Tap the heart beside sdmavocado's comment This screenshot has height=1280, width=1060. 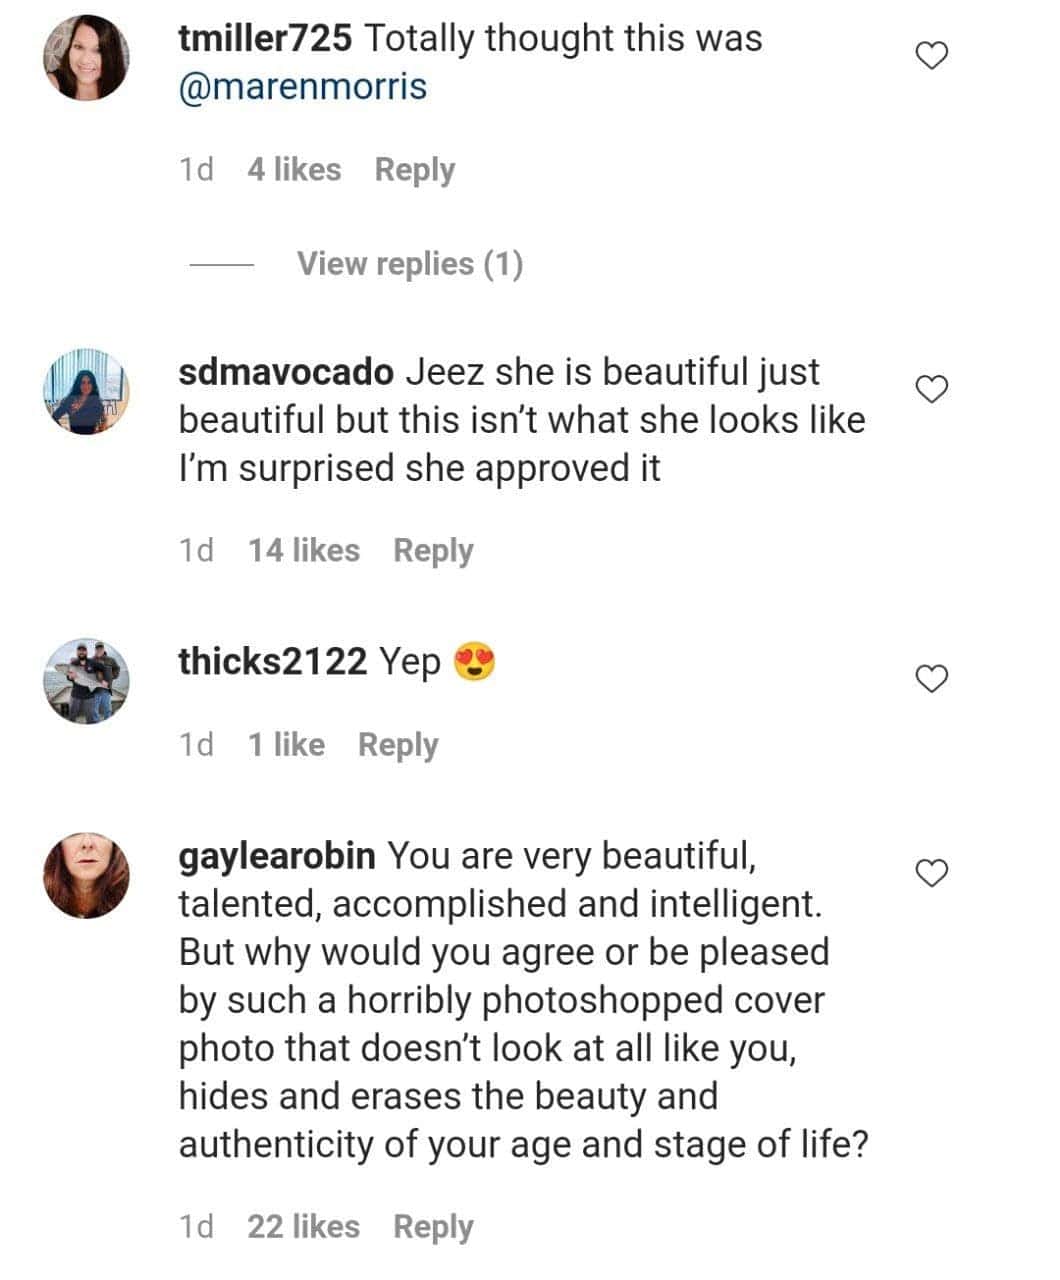[x=931, y=389]
